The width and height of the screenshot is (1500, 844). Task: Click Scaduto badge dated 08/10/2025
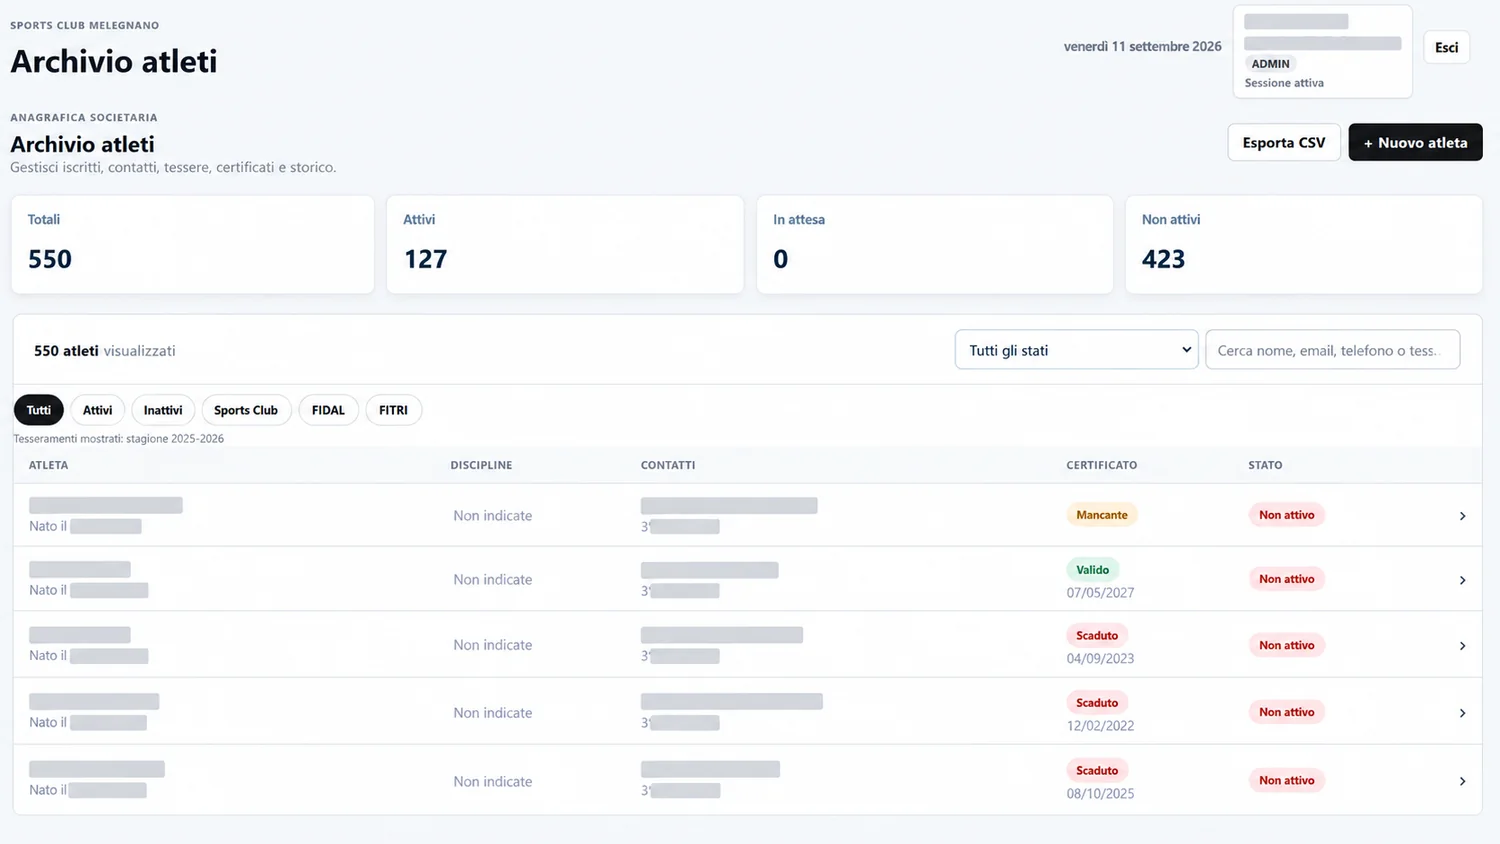pyautogui.click(x=1097, y=771)
